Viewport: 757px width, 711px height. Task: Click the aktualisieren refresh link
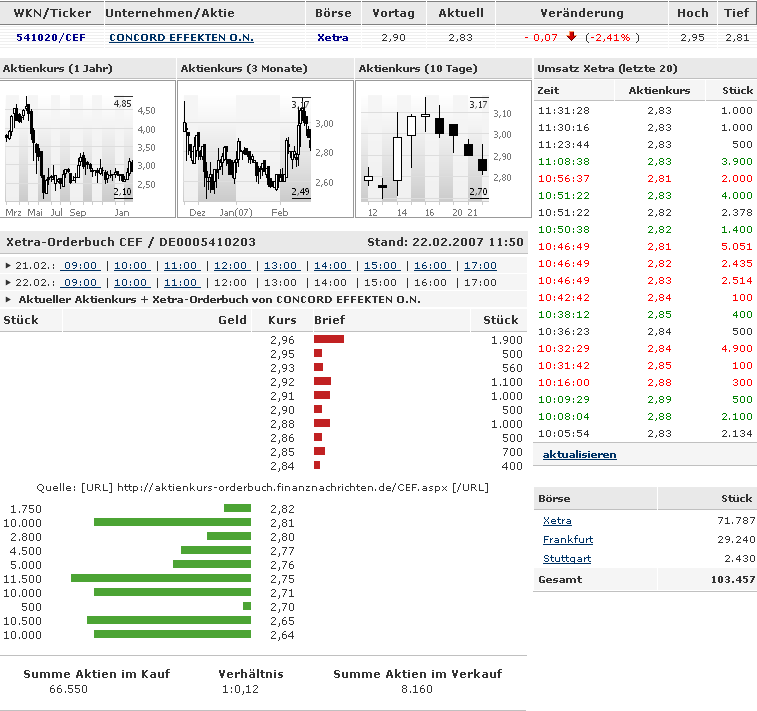[x=579, y=454]
